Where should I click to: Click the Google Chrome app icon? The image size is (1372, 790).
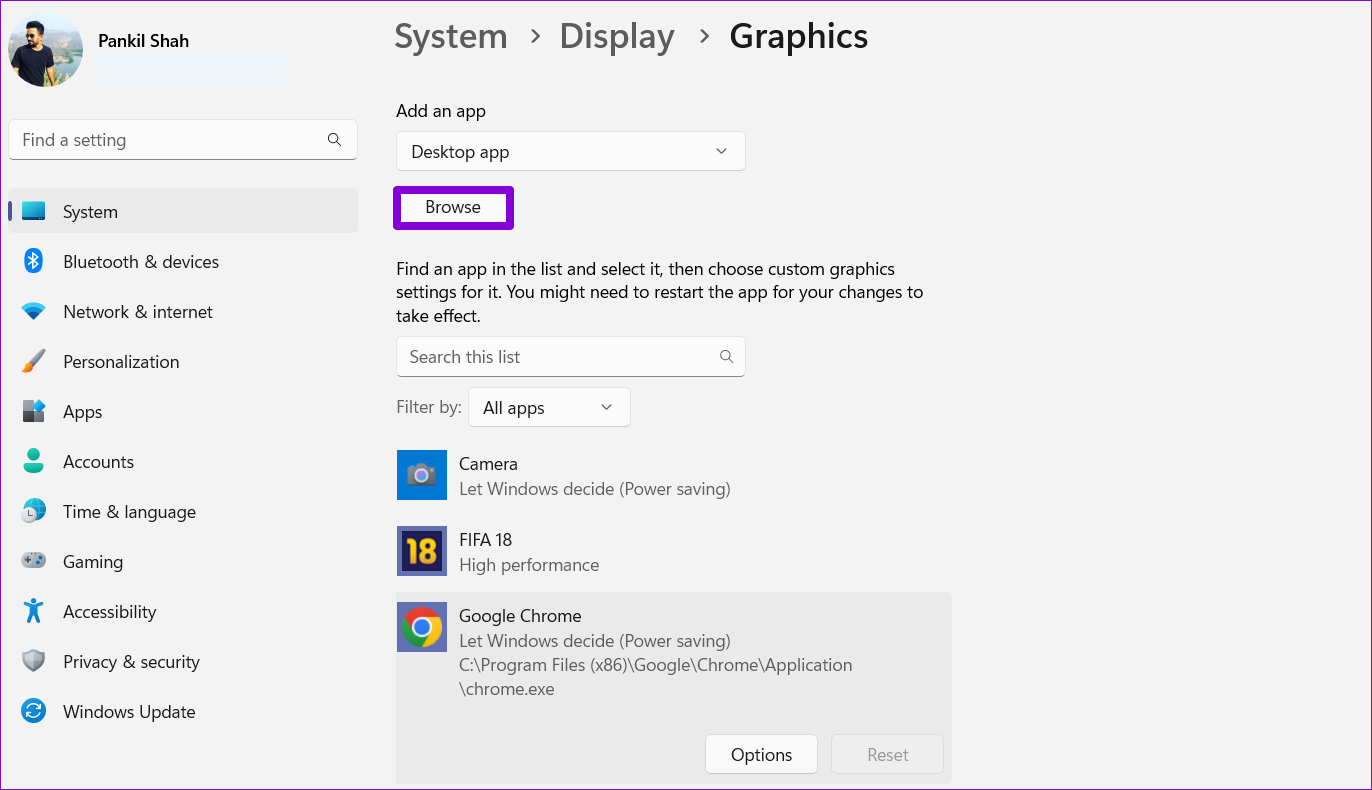422,627
